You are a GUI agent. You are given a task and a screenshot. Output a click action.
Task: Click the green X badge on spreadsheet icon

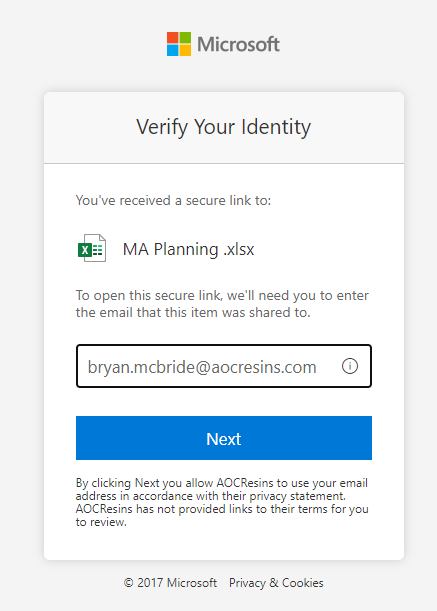coord(85,250)
